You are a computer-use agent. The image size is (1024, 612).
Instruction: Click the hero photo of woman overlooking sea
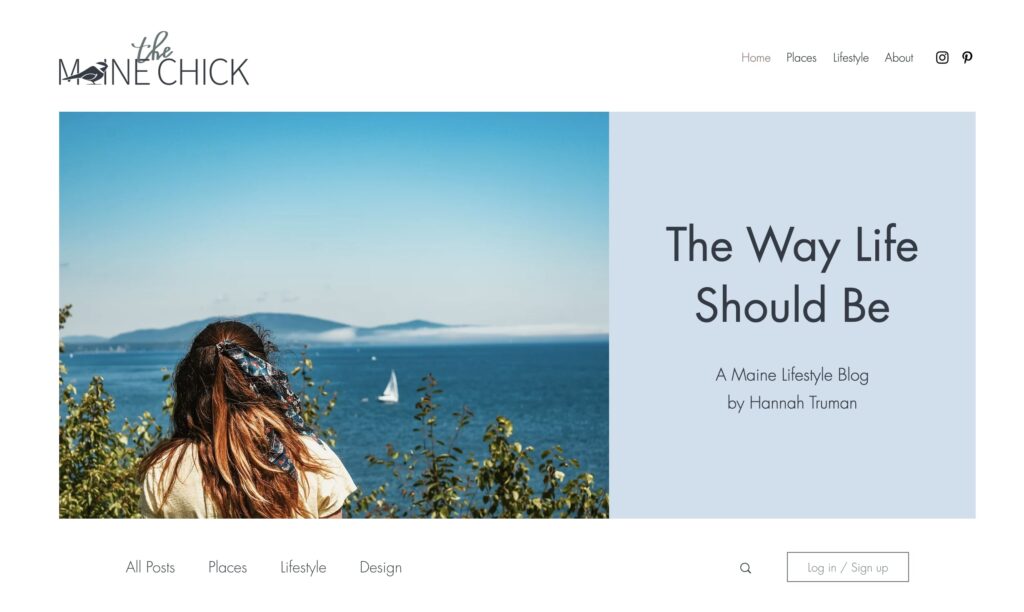pyautogui.click(x=334, y=315)
